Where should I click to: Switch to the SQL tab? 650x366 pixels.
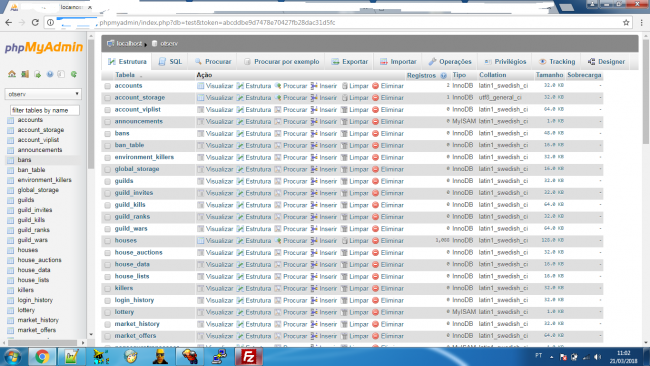click(x=170, y=62)
